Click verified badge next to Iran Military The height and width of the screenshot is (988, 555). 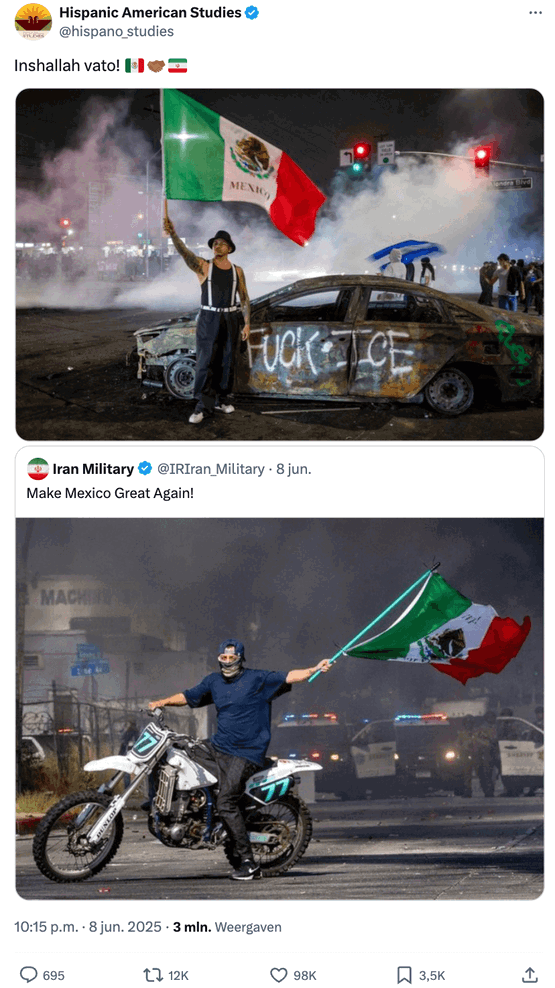click(144, 469)
